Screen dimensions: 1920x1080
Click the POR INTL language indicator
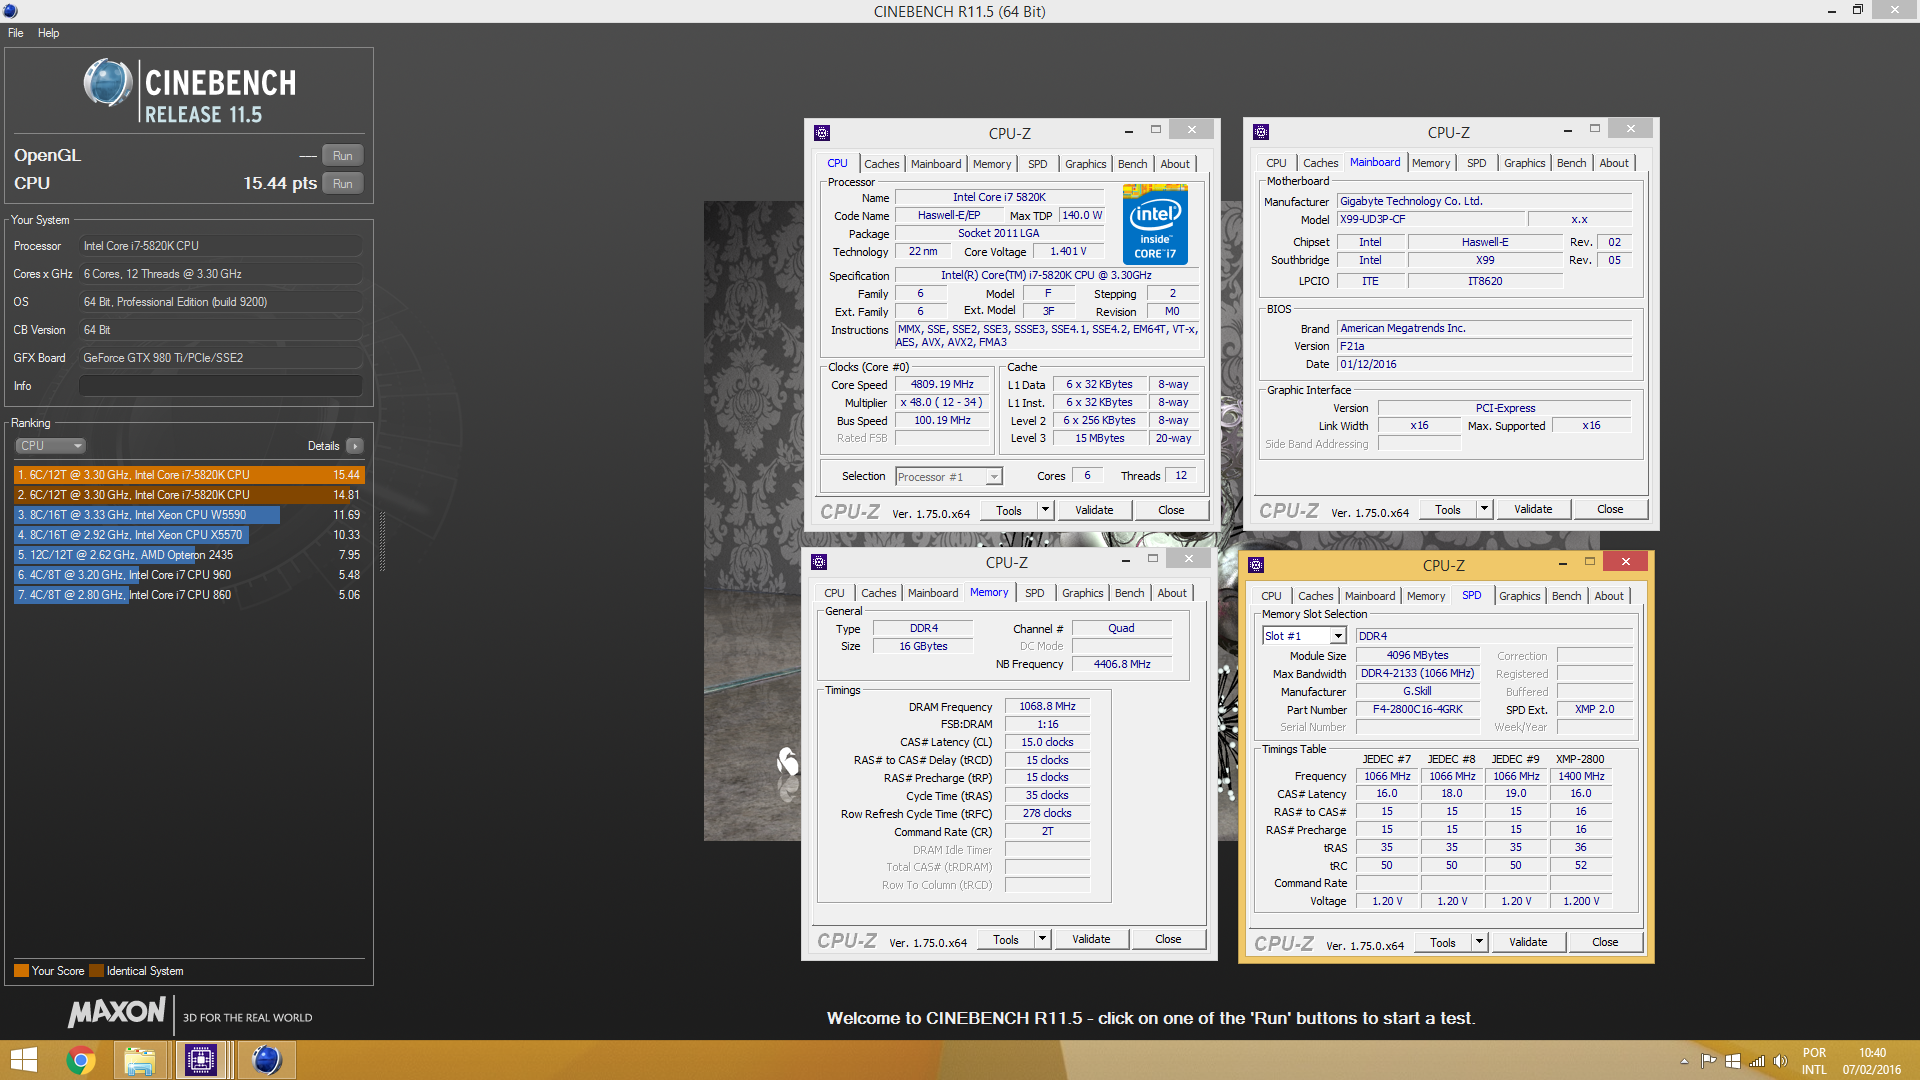click(1814, 1061)
